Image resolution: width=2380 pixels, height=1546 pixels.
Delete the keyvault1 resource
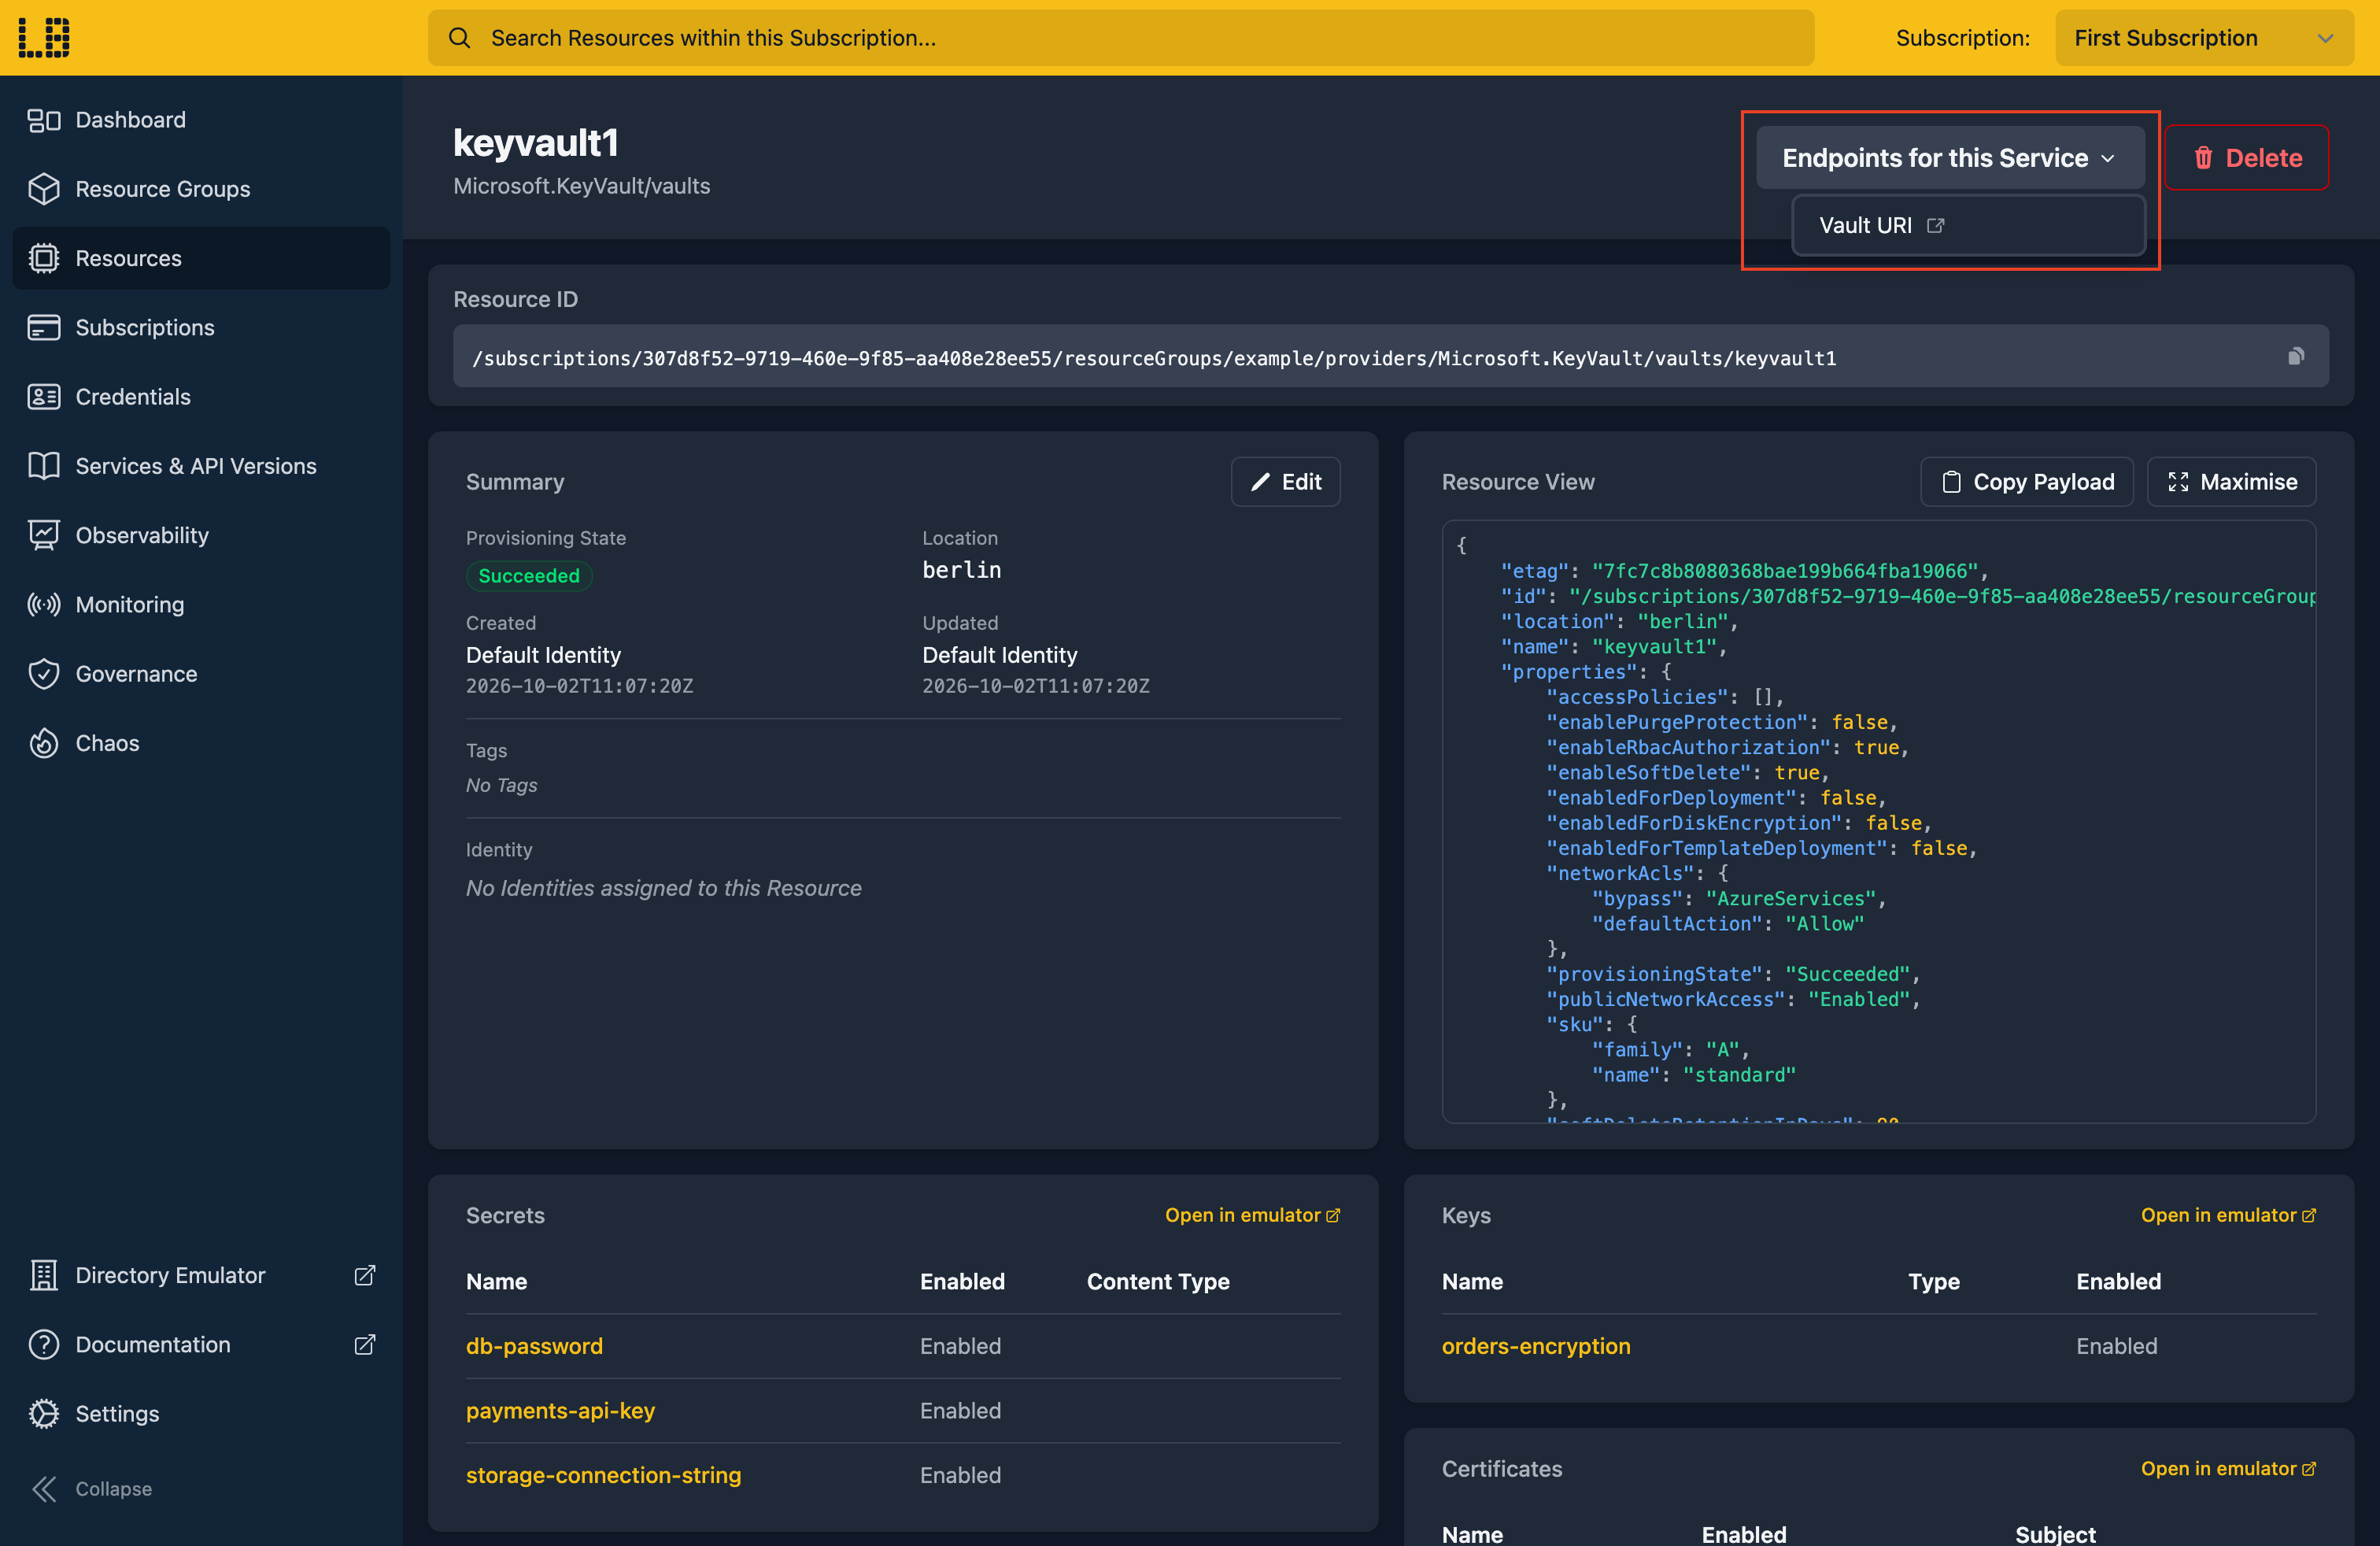coord(2247,158)
